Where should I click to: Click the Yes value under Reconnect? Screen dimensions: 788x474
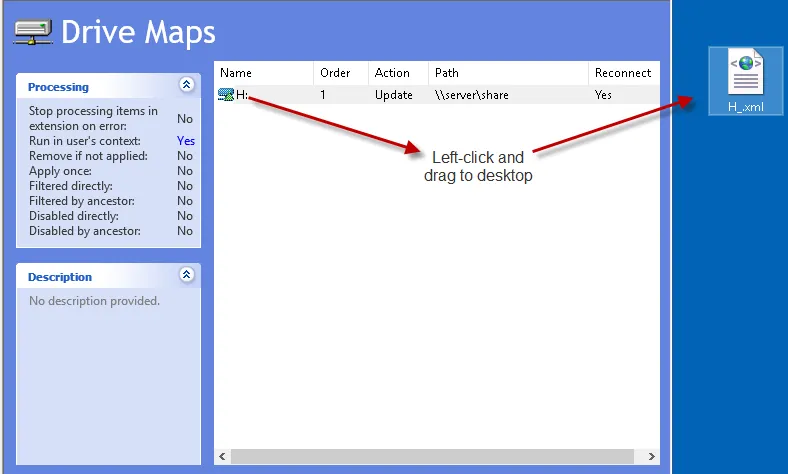pos(603,95)
